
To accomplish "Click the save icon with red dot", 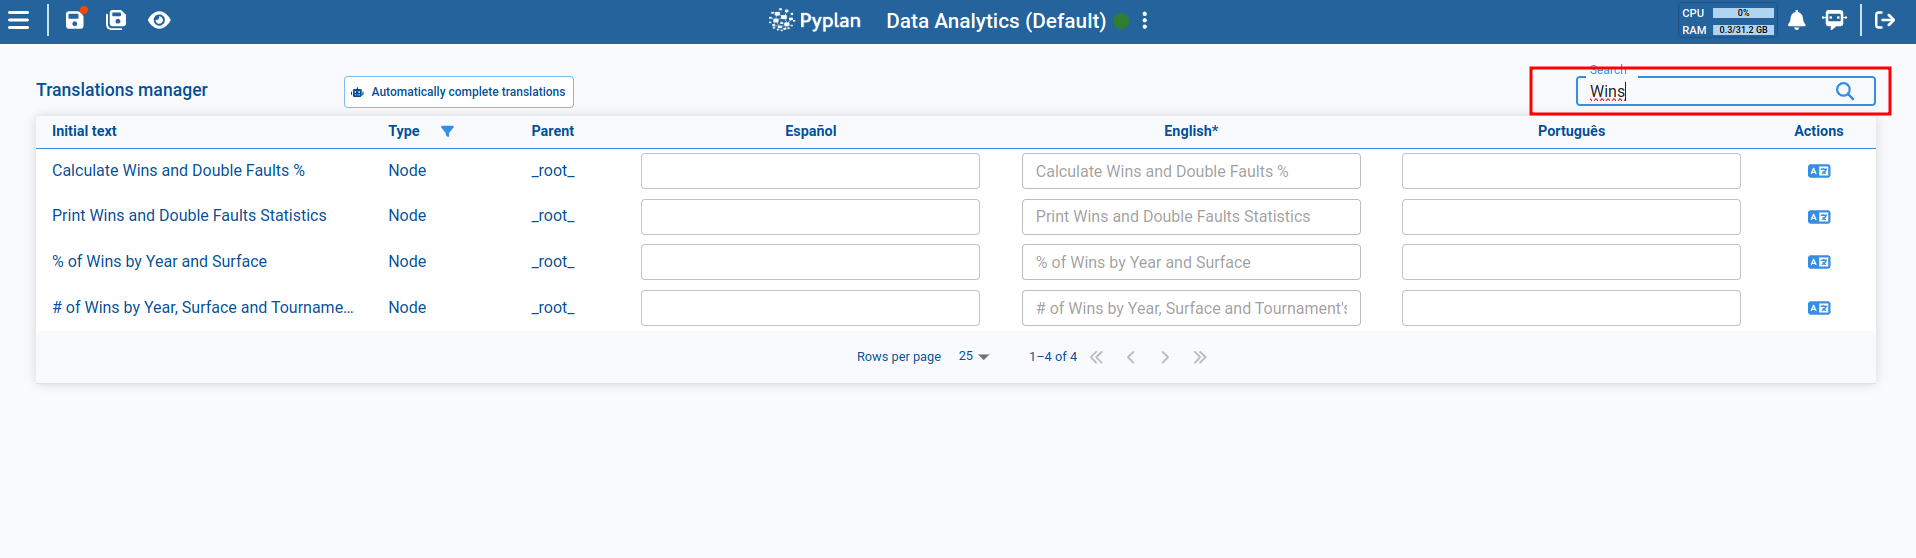I will tap(75, 20).
